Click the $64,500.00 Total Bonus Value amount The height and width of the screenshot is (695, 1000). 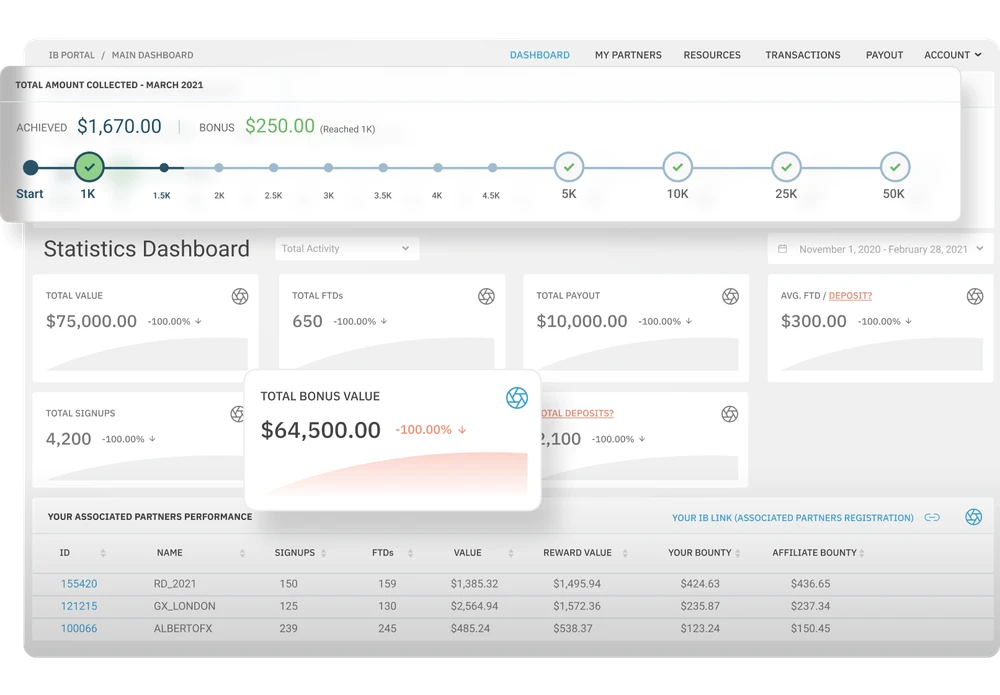[321, 430]
